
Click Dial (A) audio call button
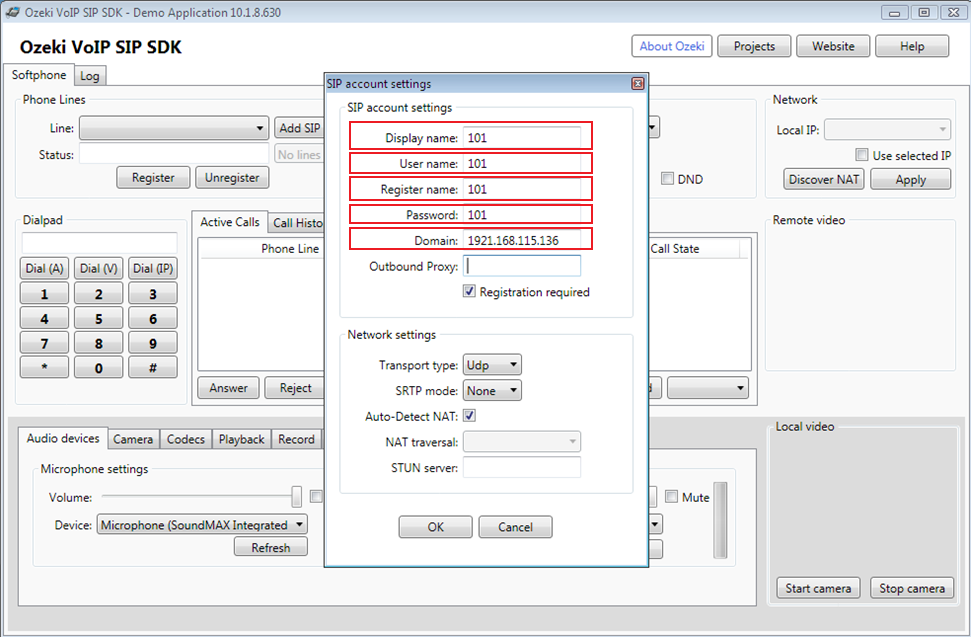45,269
